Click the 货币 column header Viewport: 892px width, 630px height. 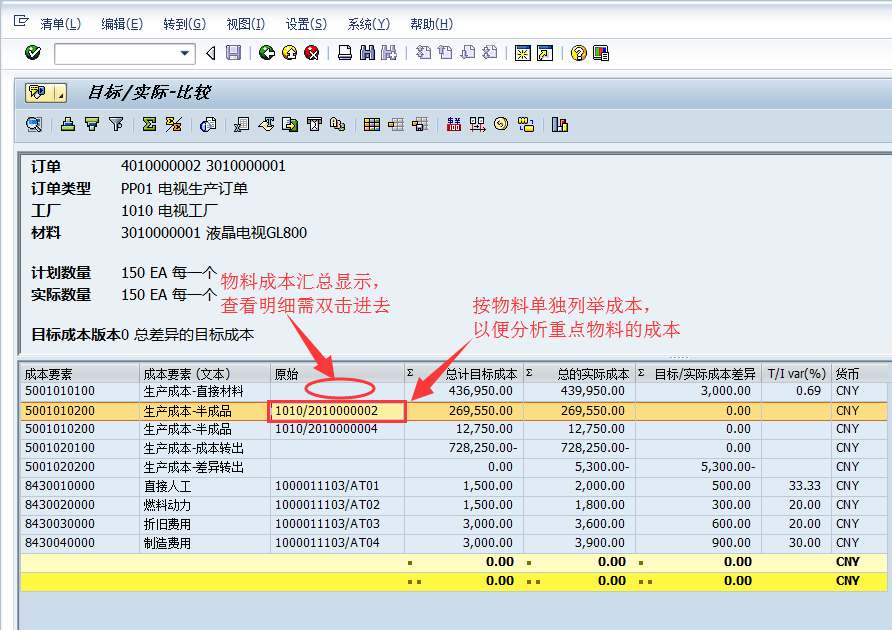860,374
